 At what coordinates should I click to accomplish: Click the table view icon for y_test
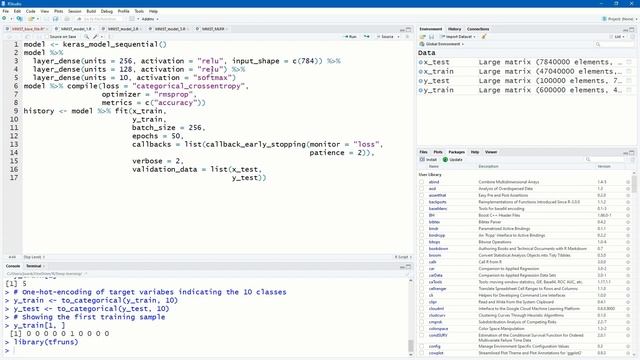coord(629,81)
